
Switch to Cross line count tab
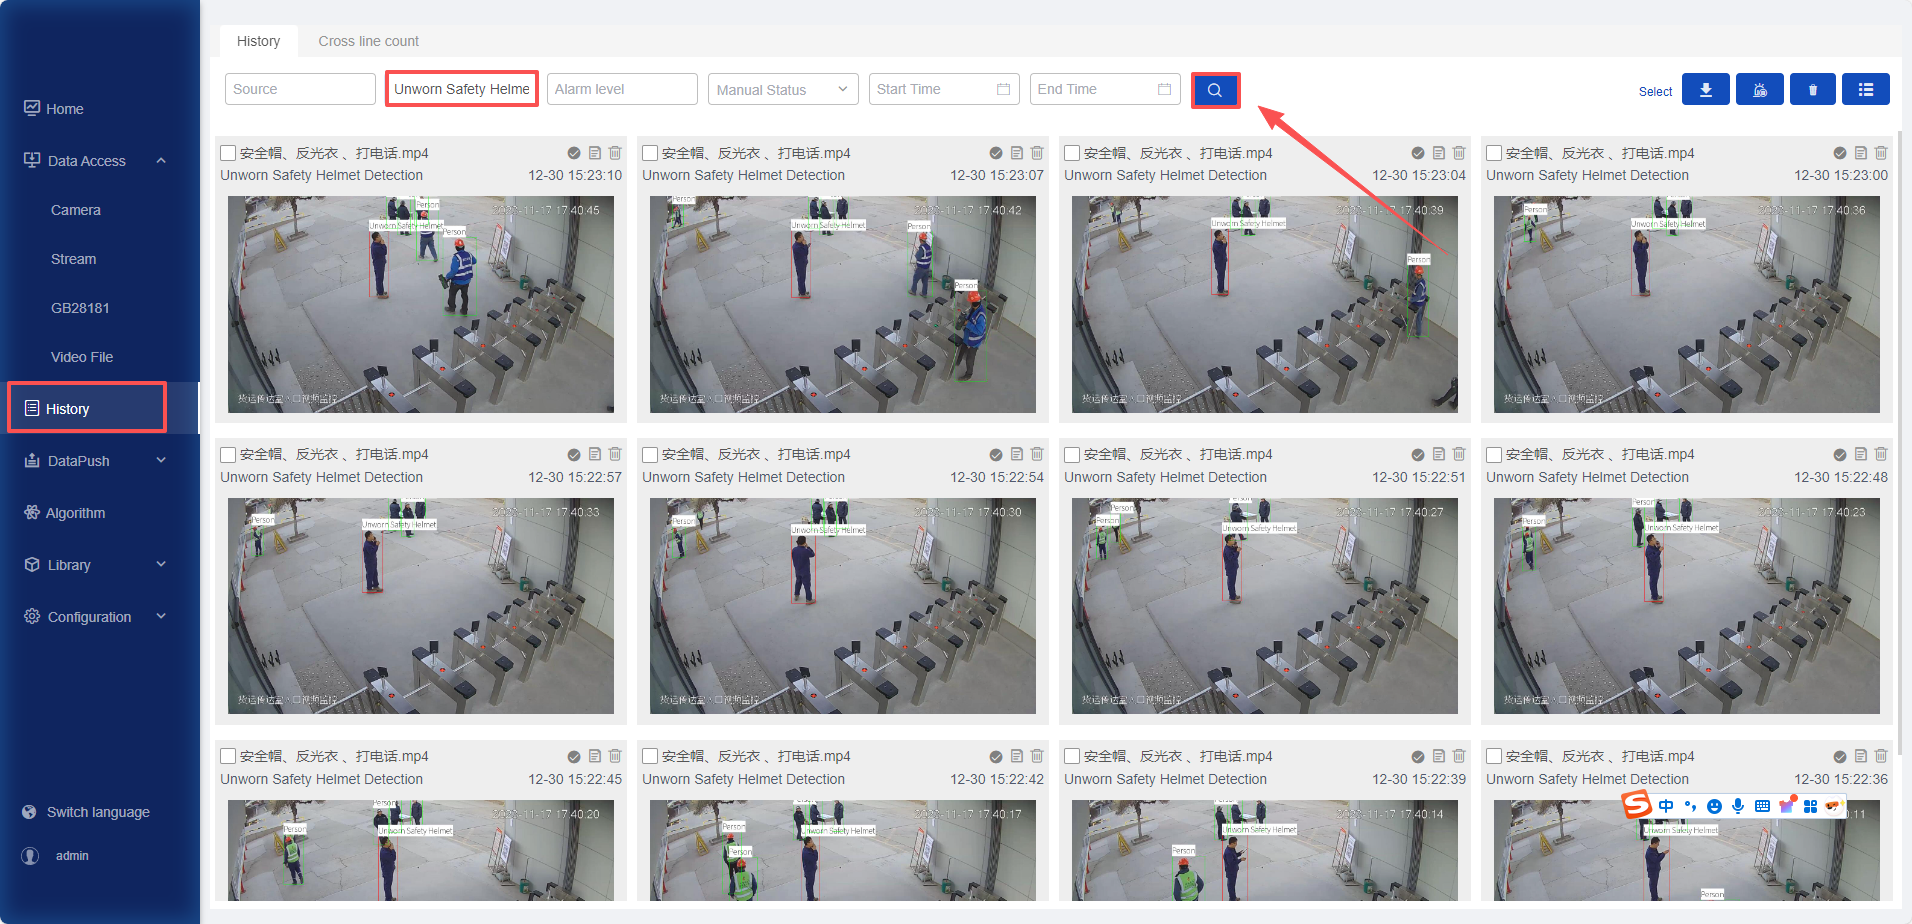[368, 41]
